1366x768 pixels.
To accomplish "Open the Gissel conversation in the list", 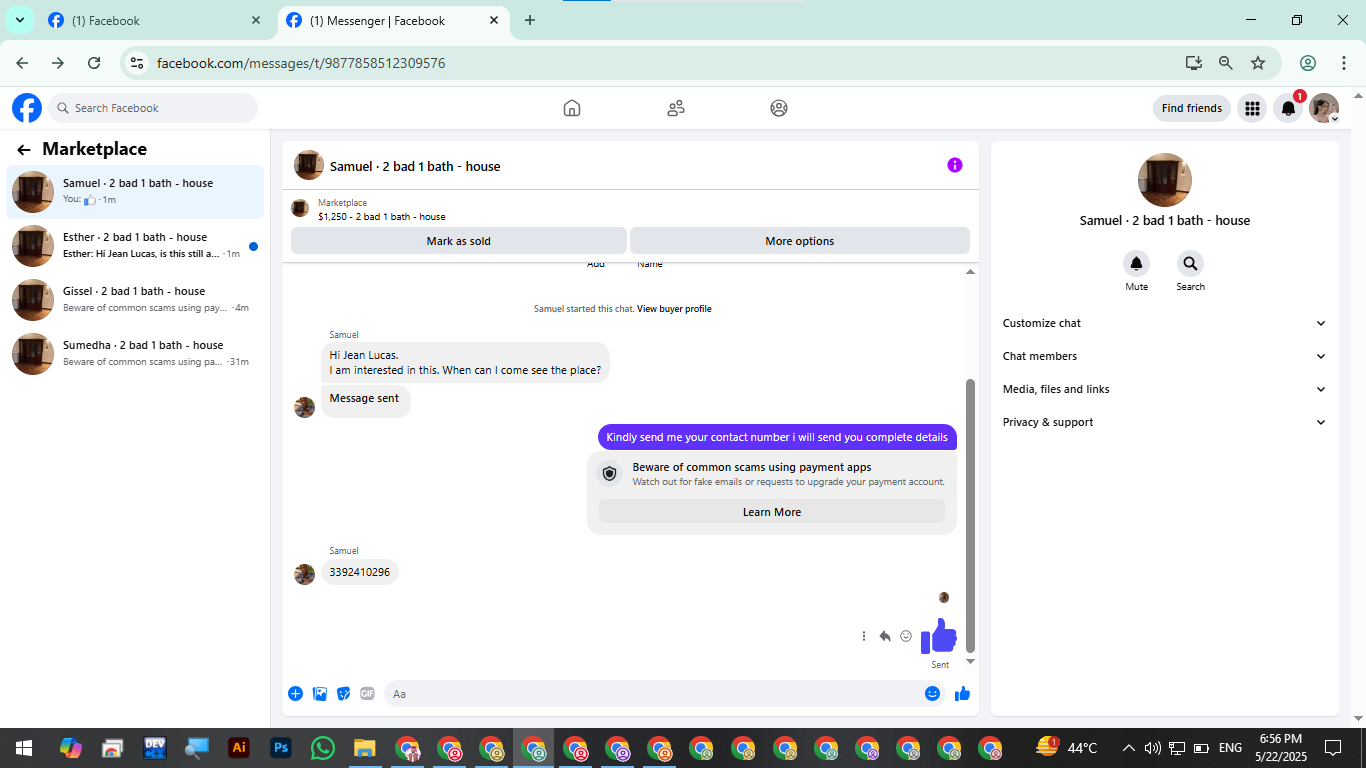I will click(135, 299).
